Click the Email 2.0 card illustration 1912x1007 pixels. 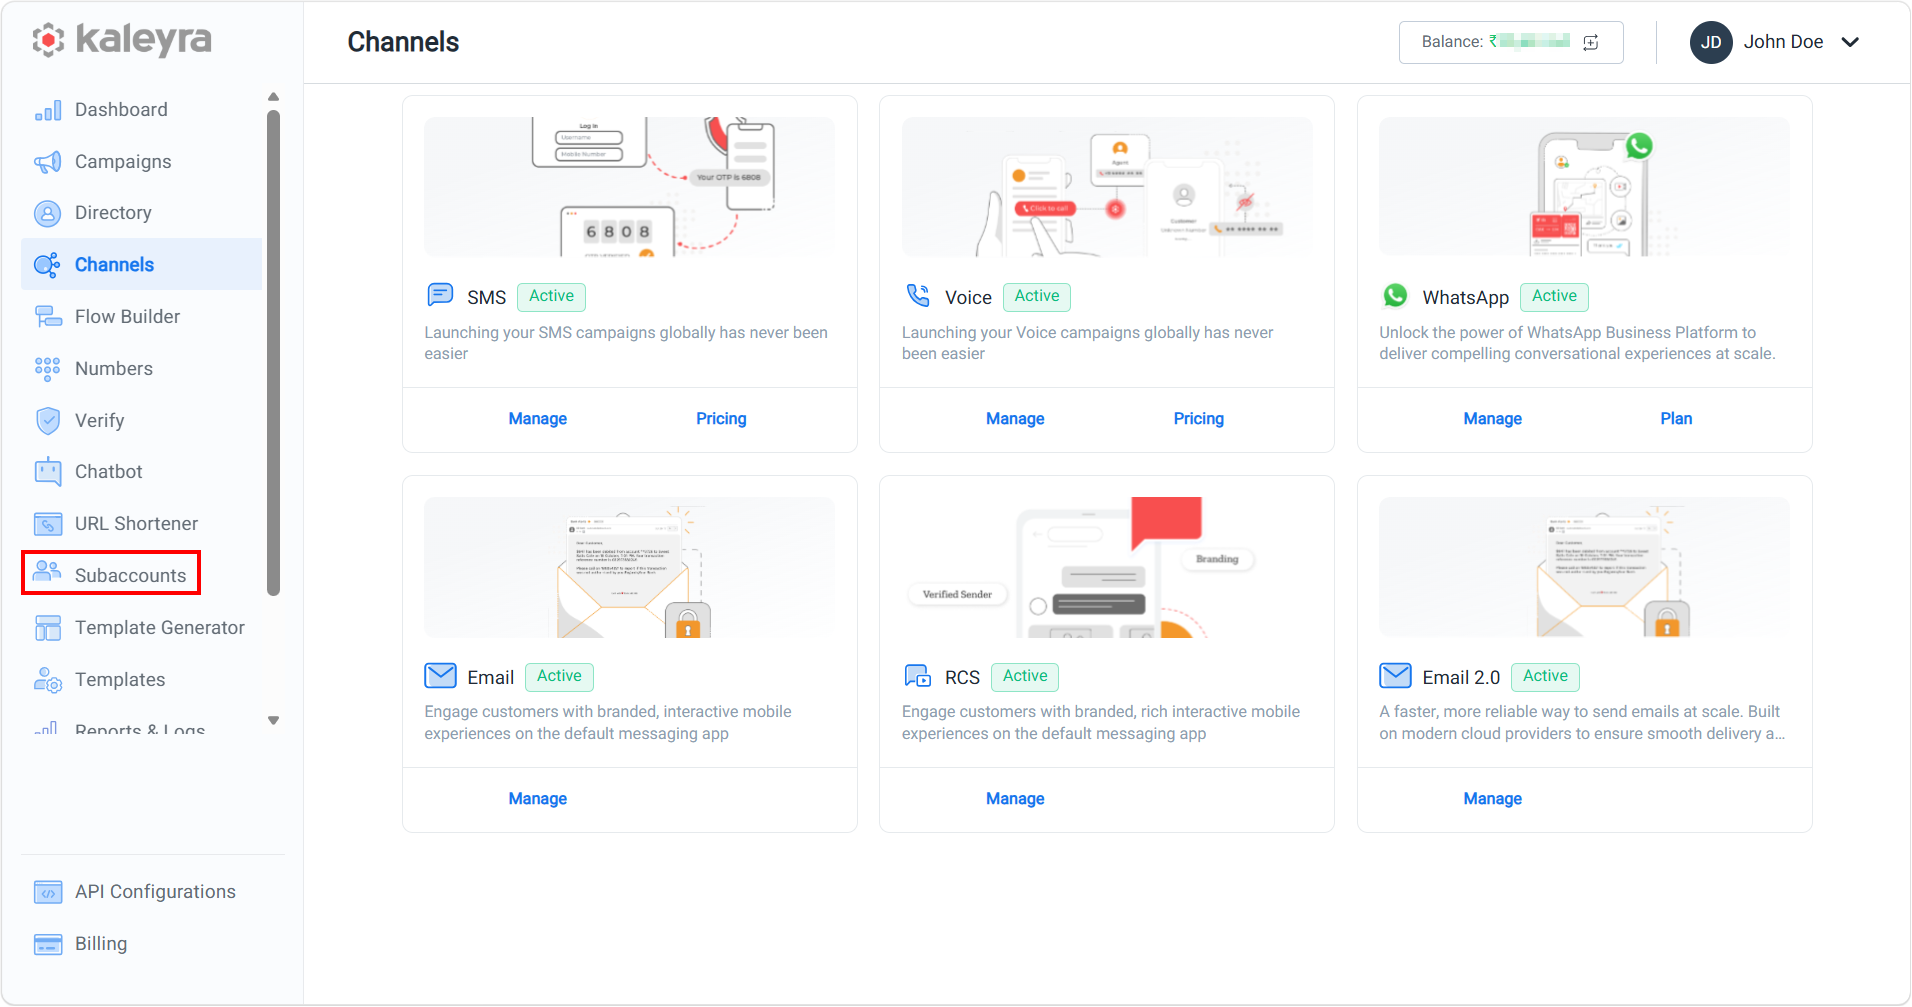1585,567
